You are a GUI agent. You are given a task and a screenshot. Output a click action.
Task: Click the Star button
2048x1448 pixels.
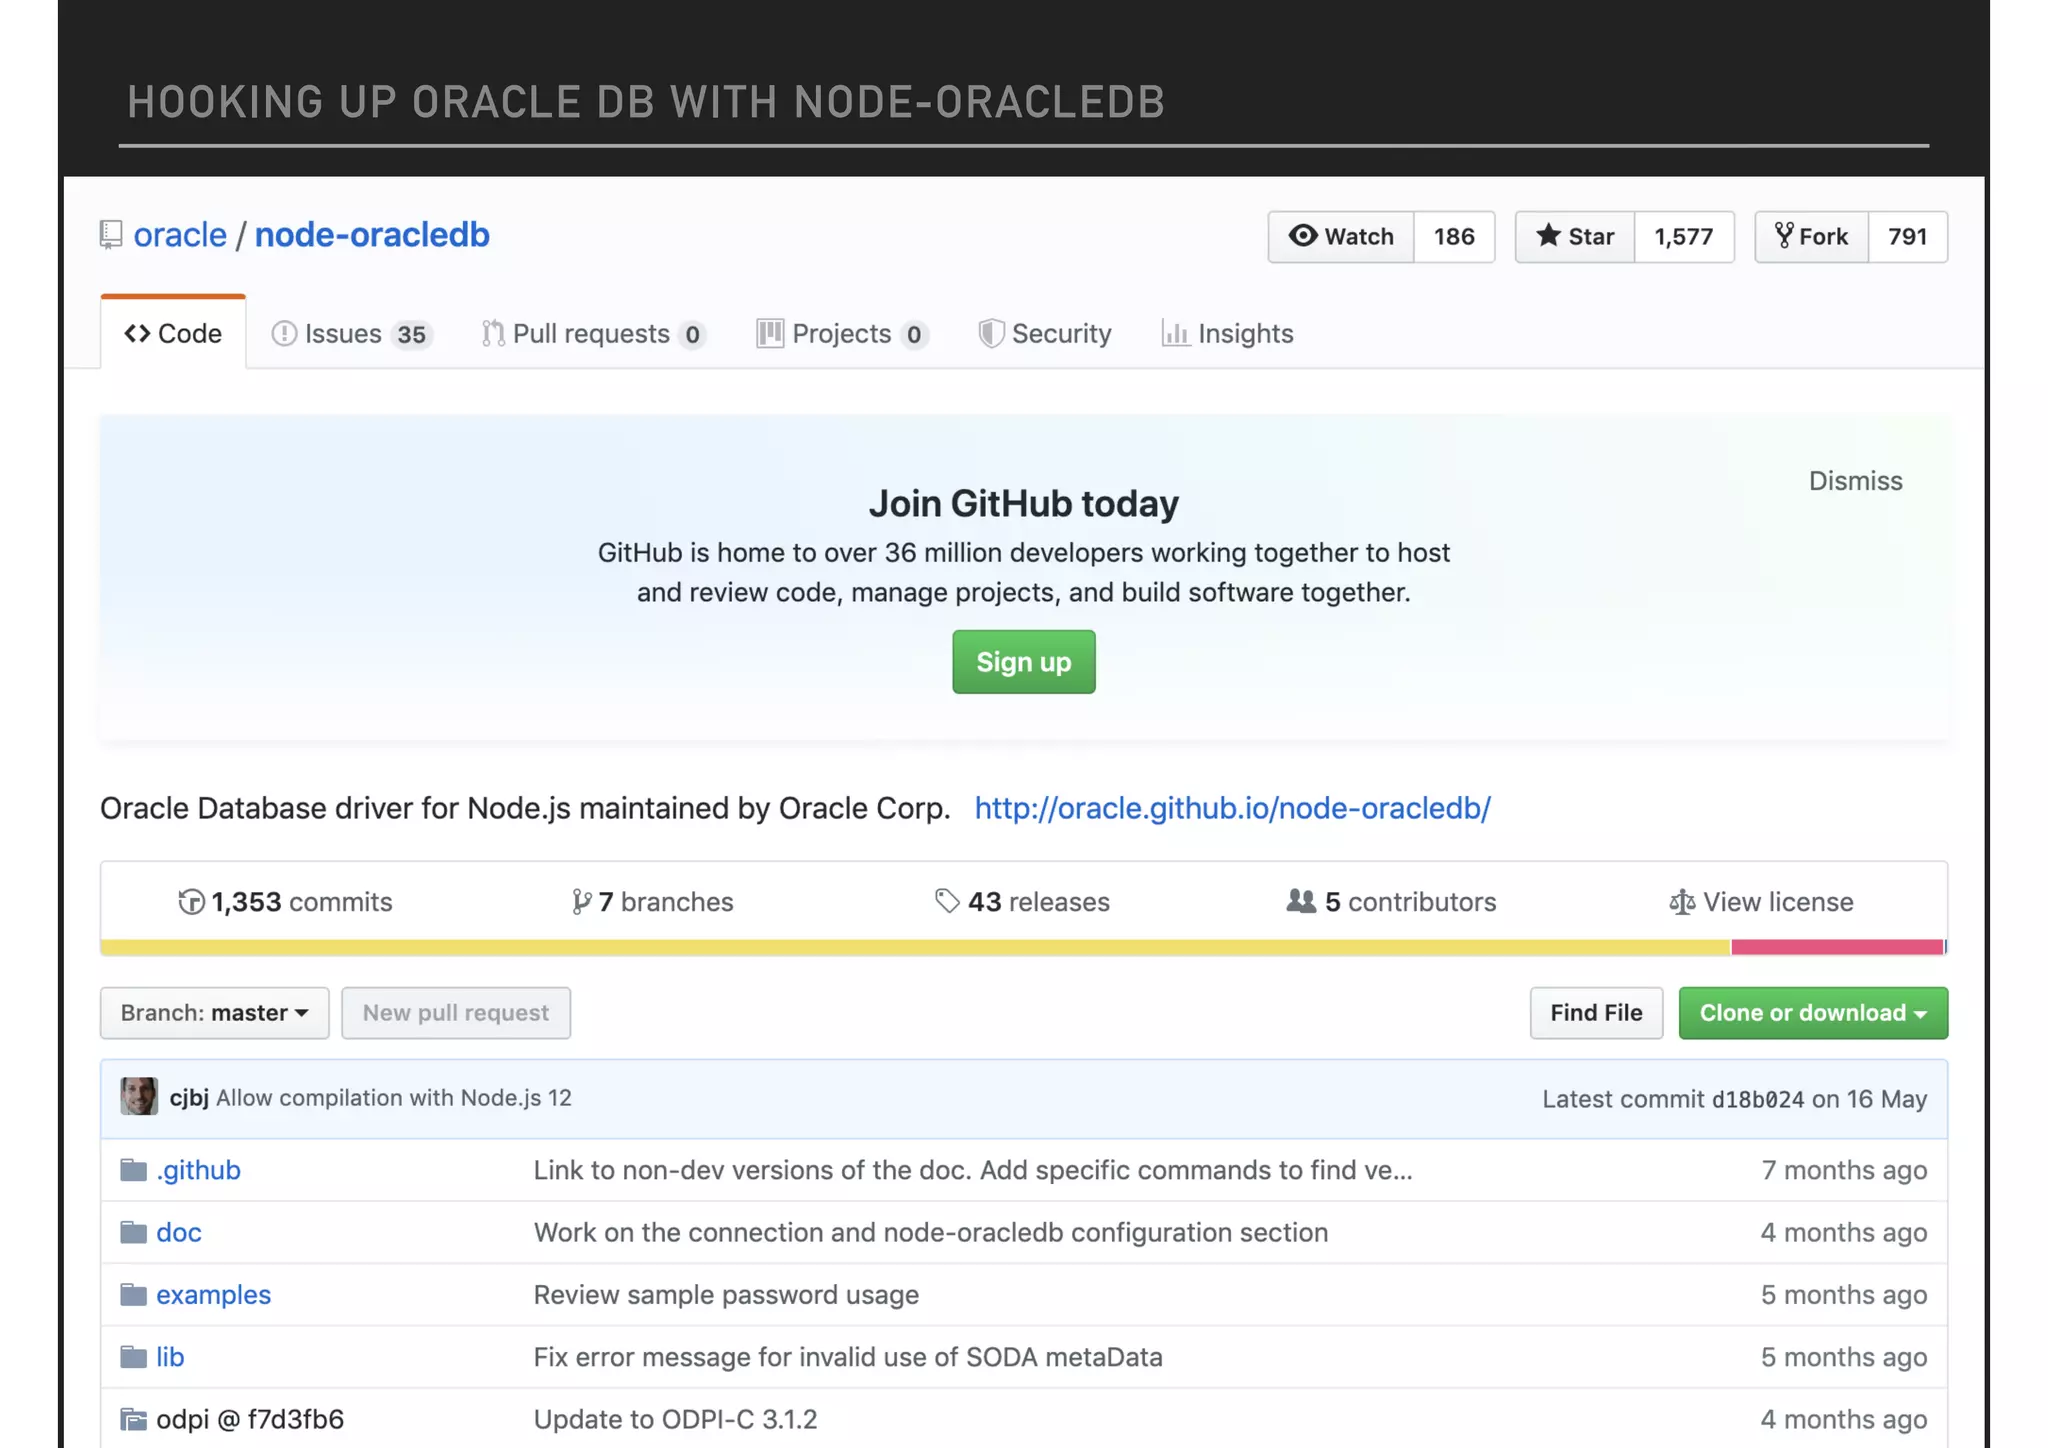coord(1575,236)
